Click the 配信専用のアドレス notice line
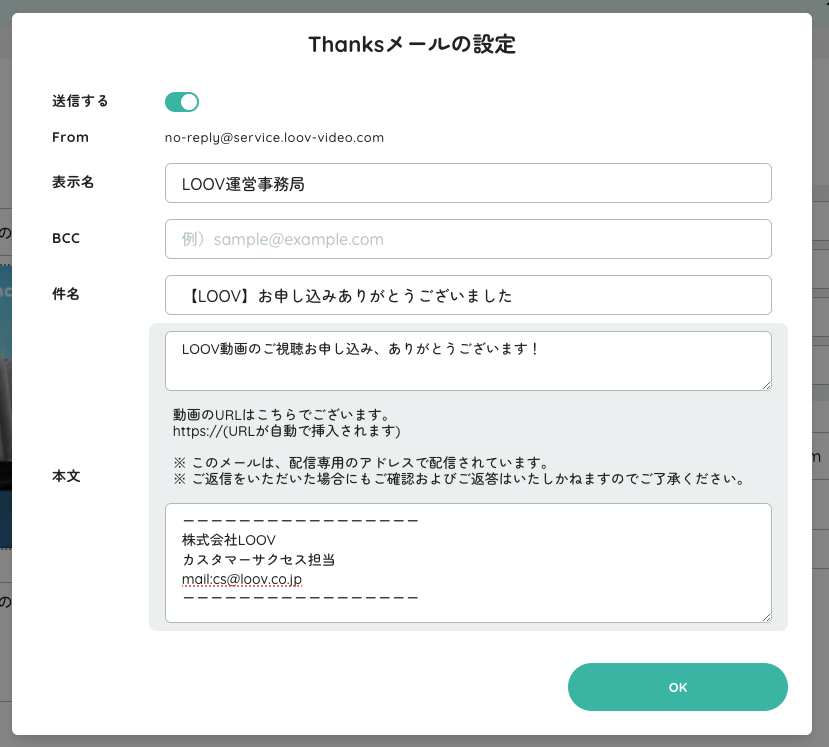Image resolution: width=829 pixels, height=747 pixels. point(362,463)
